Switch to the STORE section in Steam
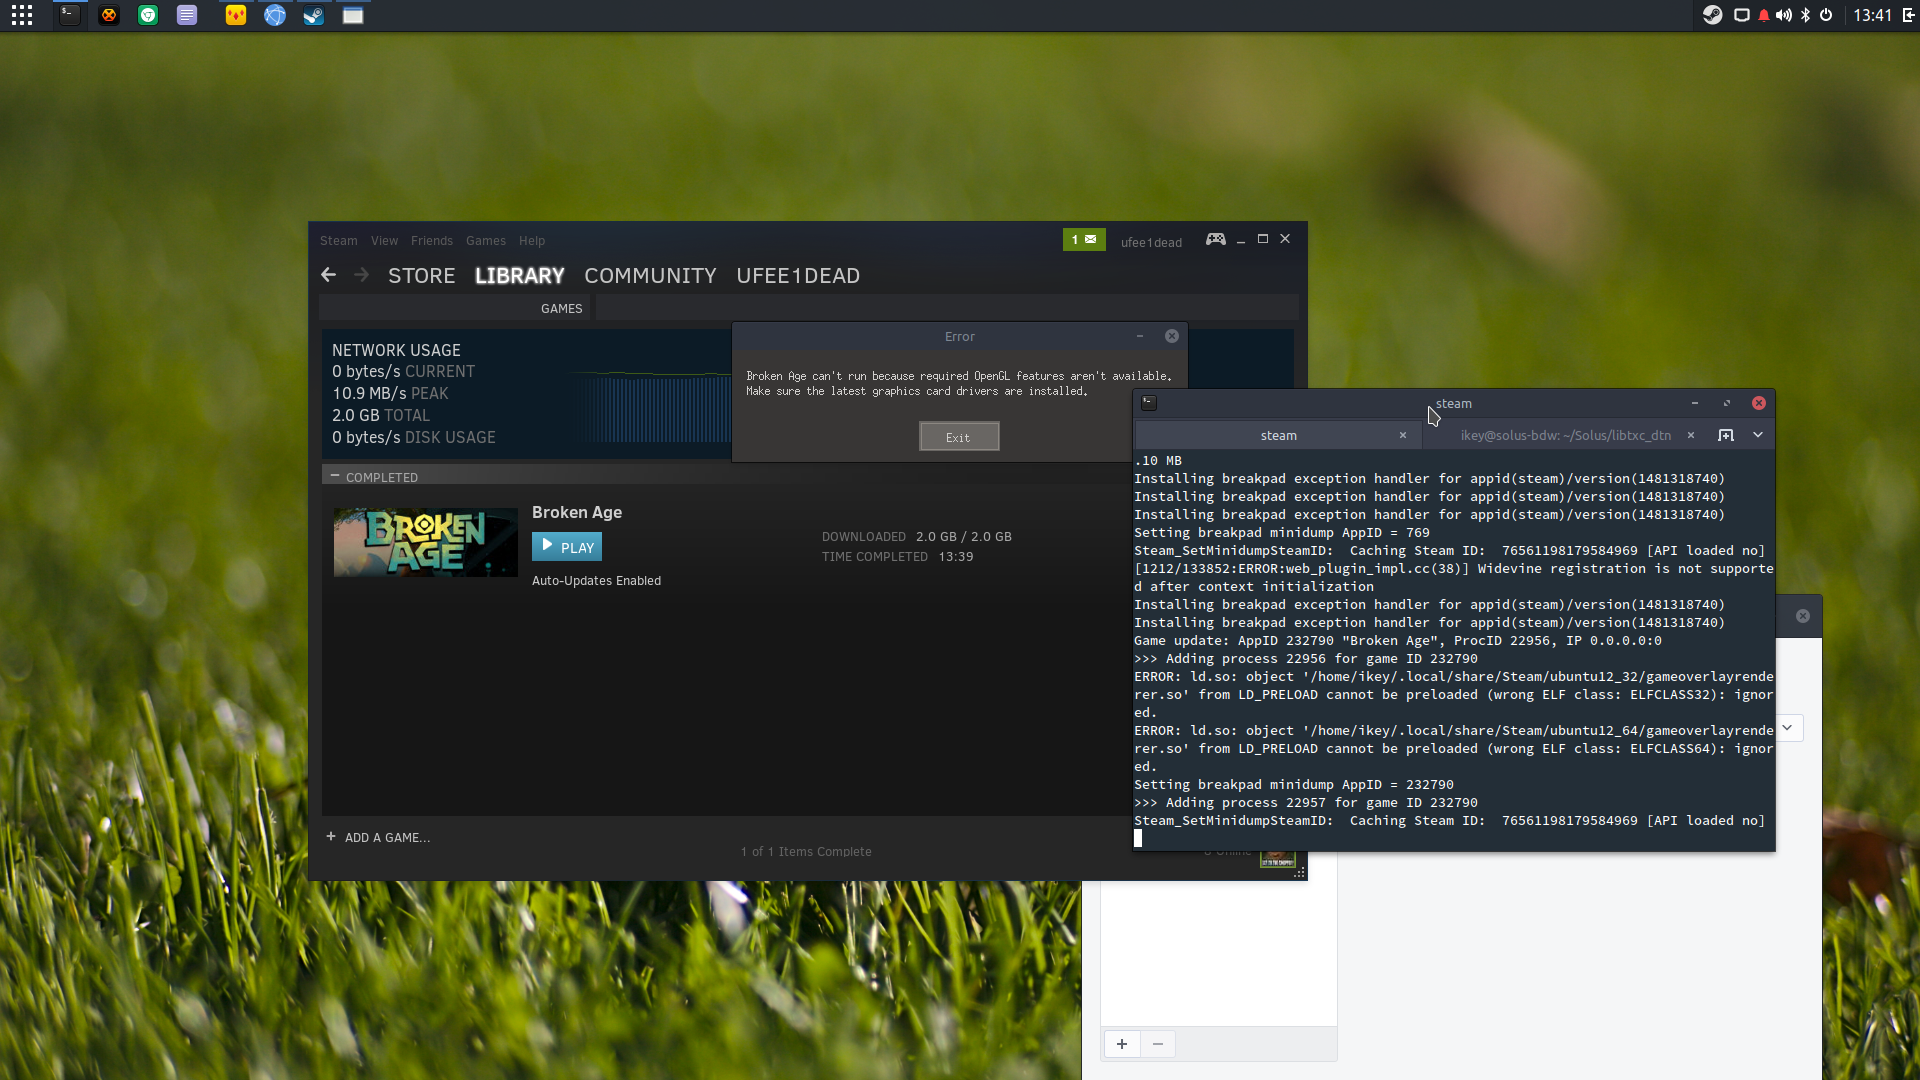Viewport: 1920px width, 1080px height. coord(421,276)
